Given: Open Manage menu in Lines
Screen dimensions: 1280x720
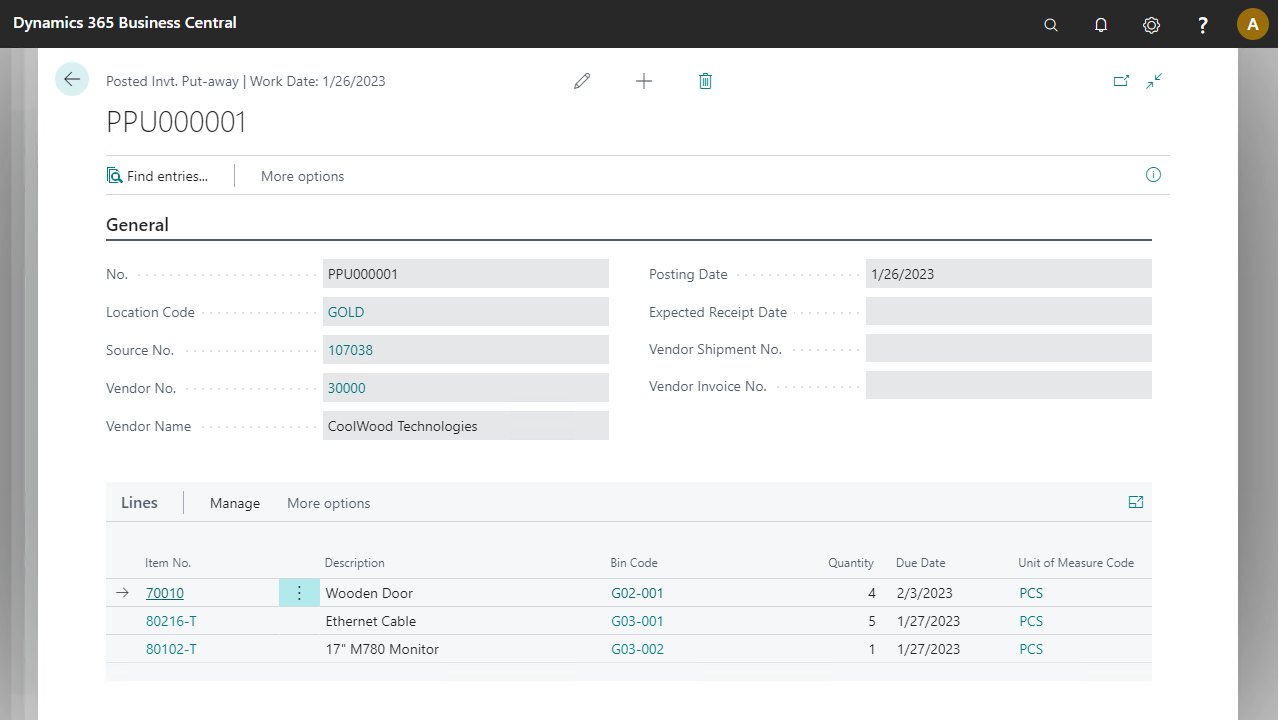Looking at the screenshot, I should [x=235, y=503].
